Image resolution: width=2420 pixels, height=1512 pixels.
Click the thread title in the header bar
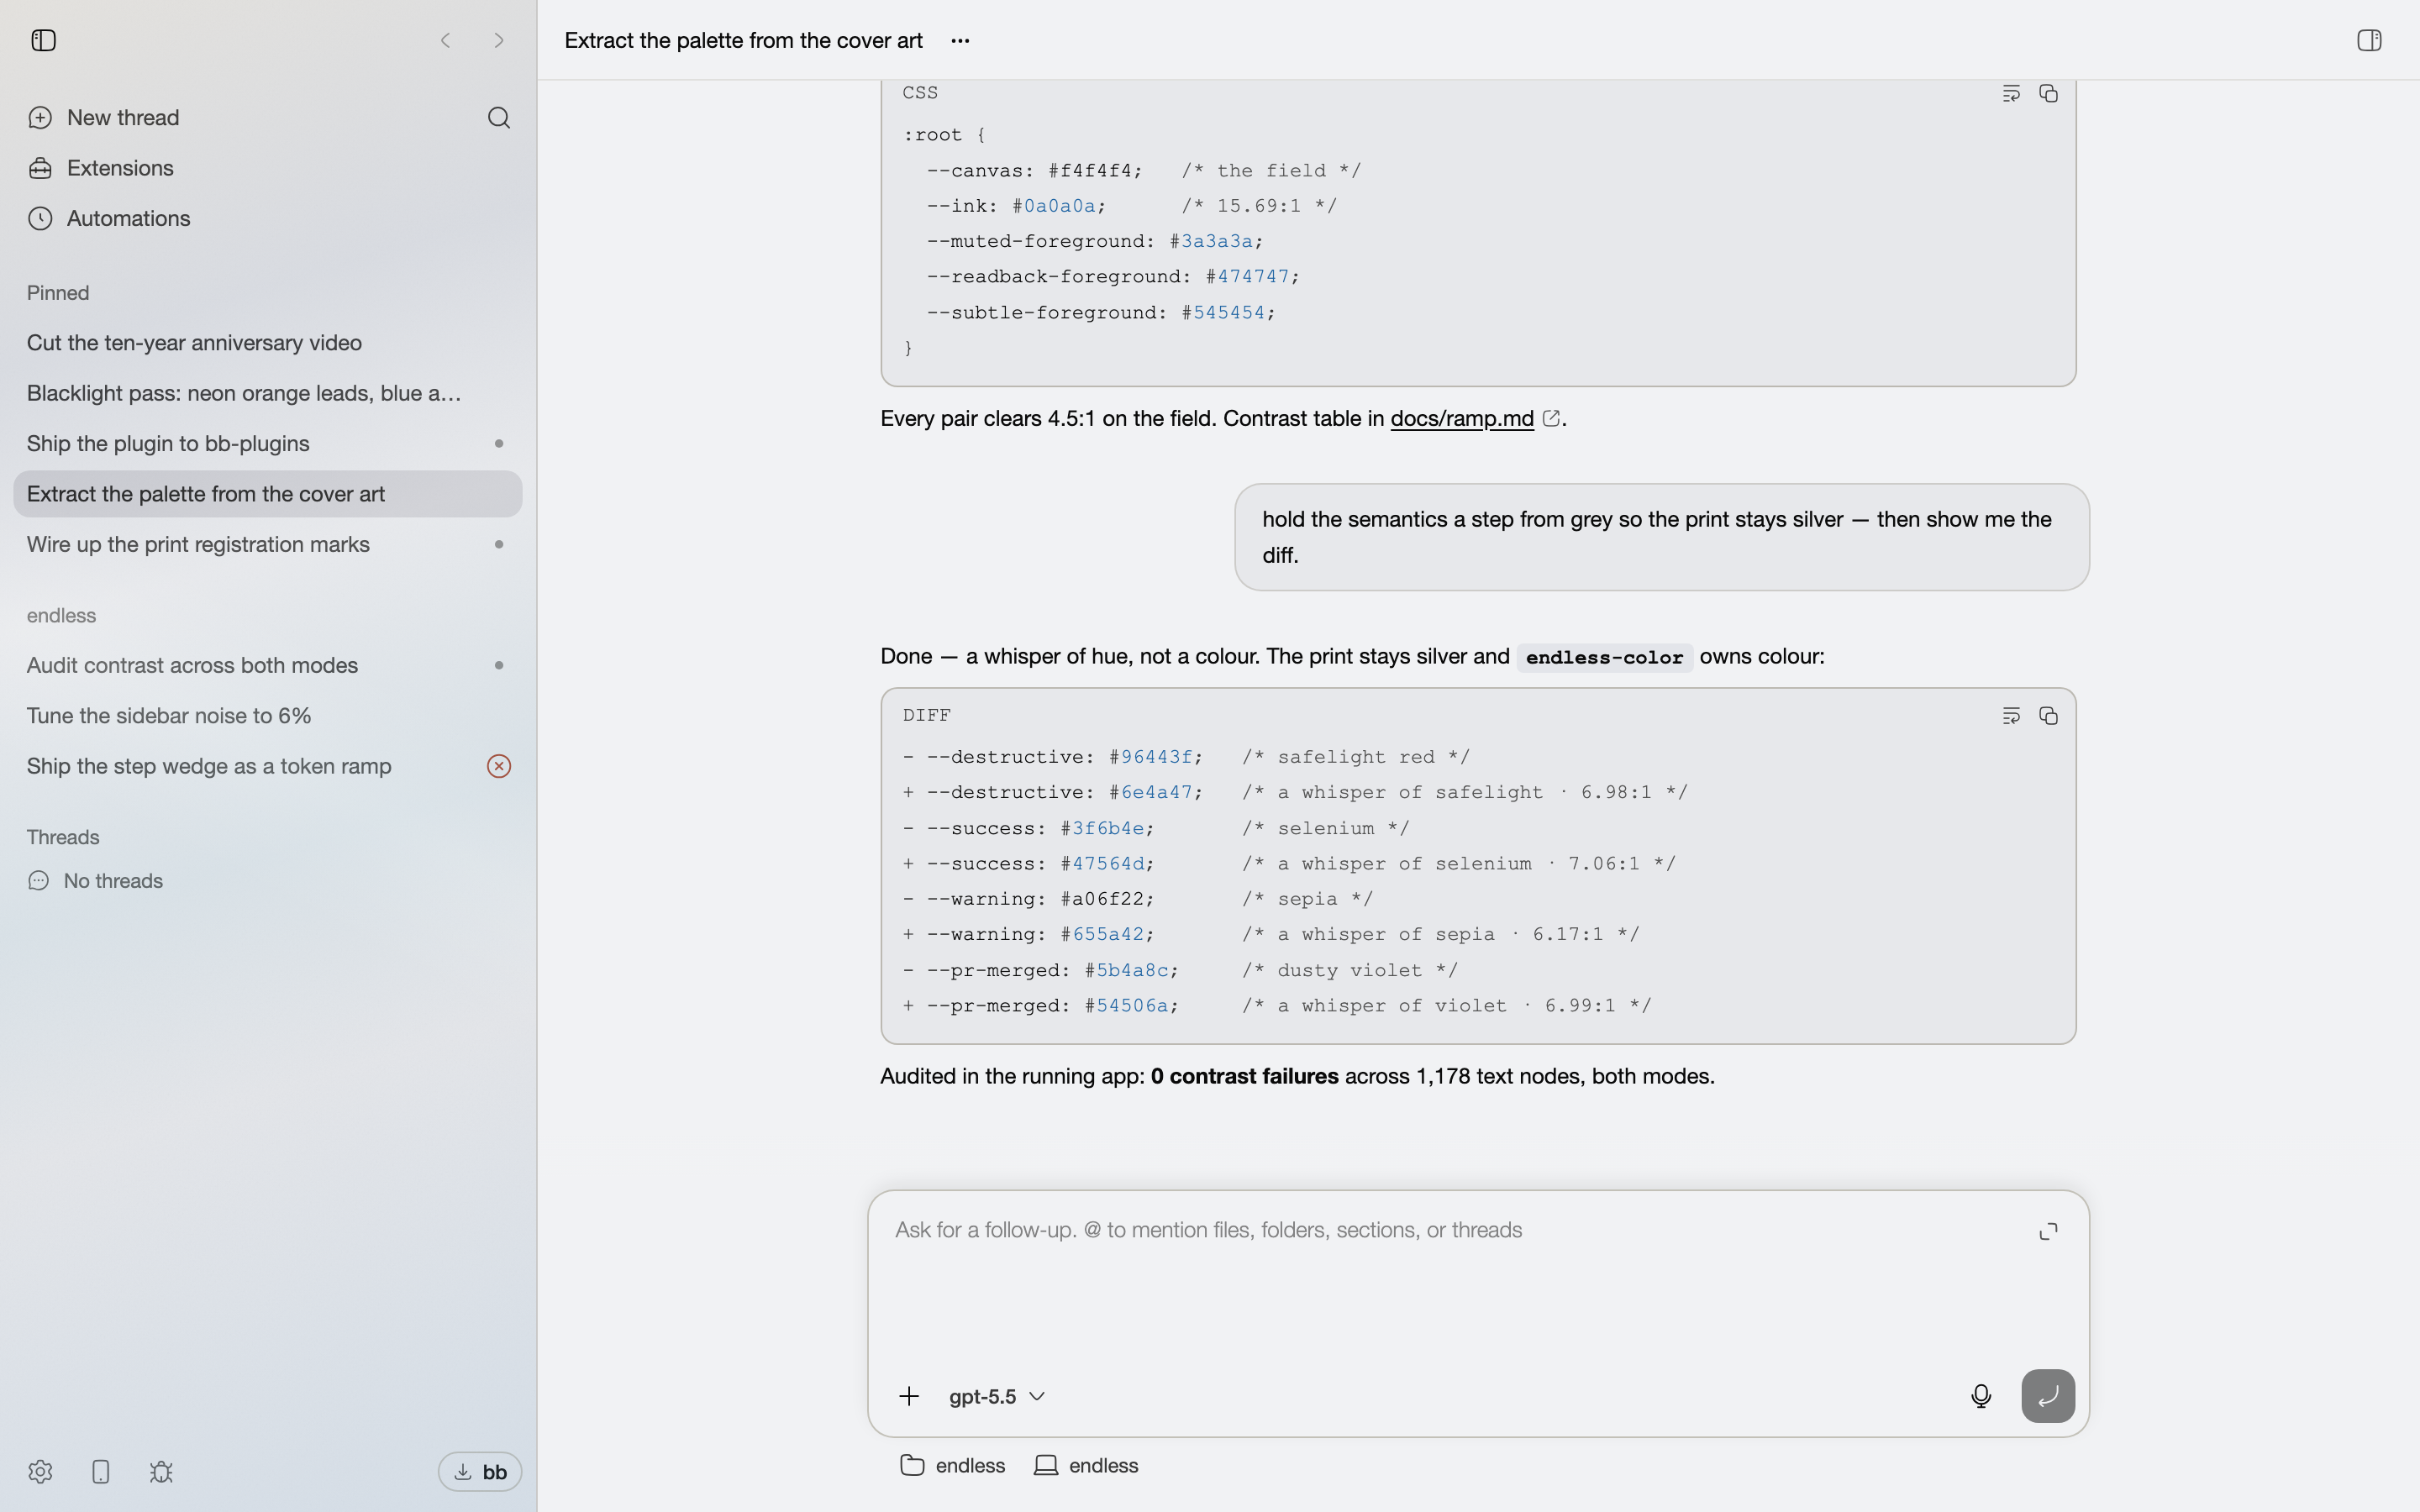[743, 41]
